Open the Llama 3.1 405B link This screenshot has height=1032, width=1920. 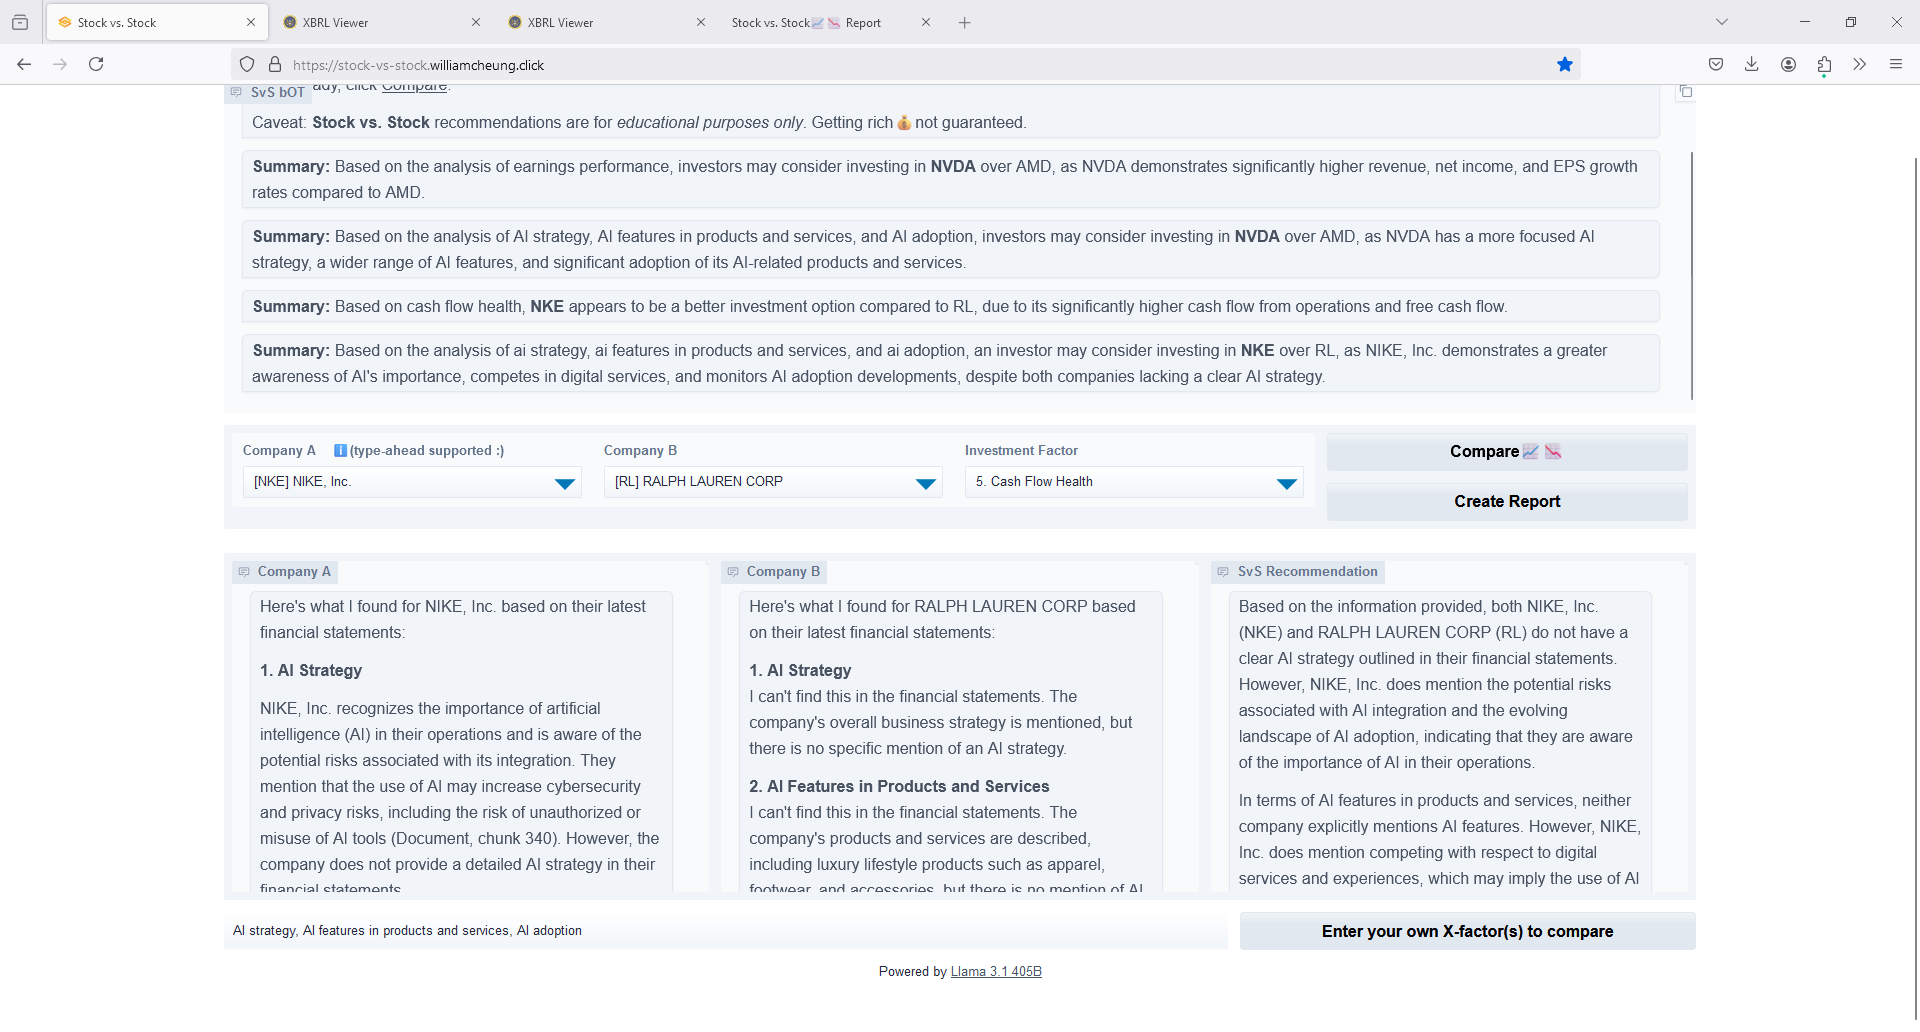[x=996, y=972]
